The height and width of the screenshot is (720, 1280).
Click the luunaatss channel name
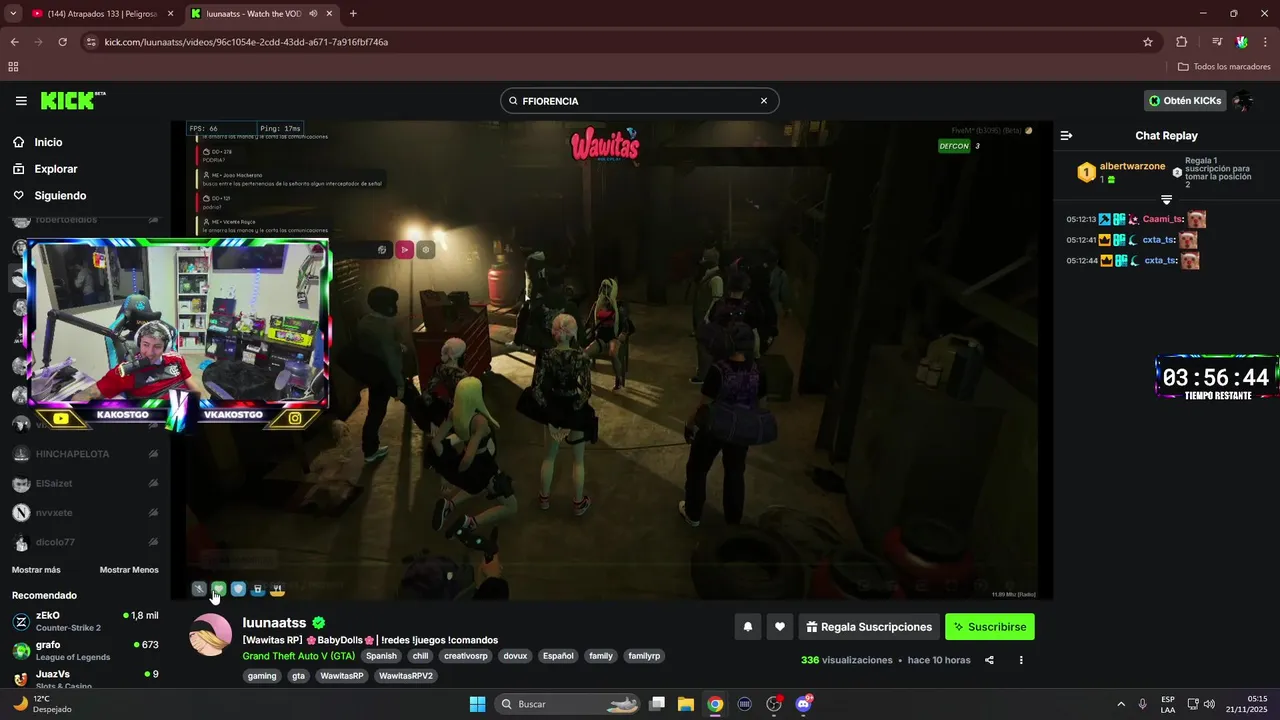click(274, 622)
